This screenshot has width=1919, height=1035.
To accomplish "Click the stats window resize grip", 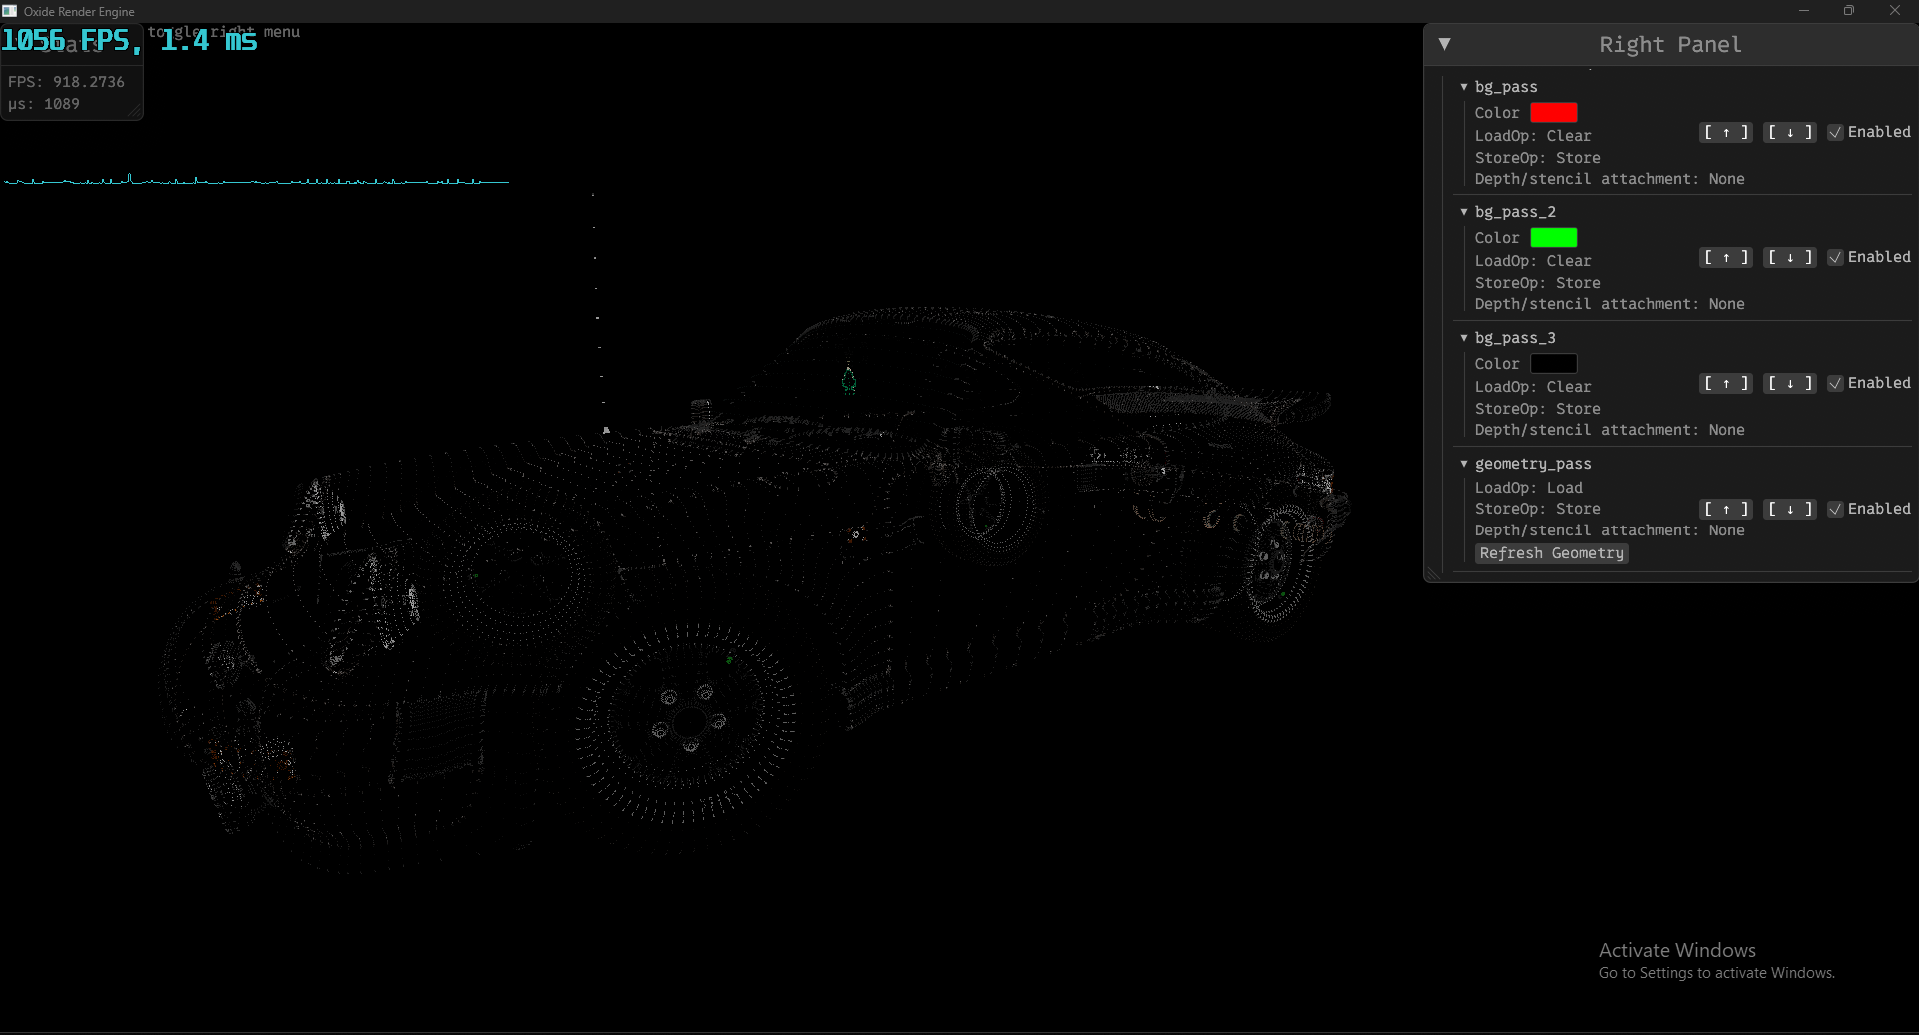I will (135, 112).
